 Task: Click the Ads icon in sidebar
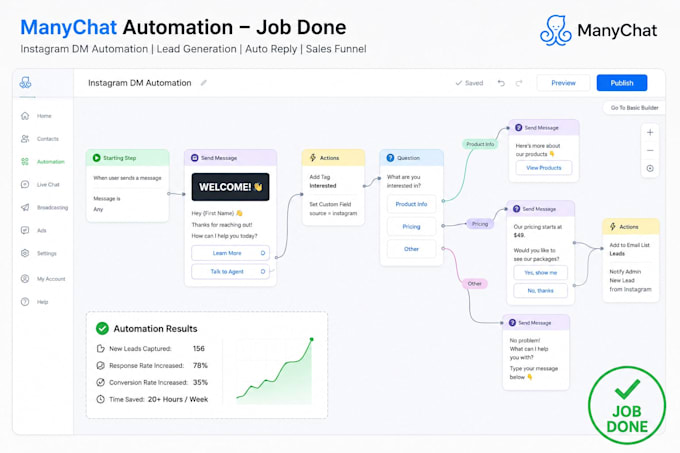(x=25, y=230)
